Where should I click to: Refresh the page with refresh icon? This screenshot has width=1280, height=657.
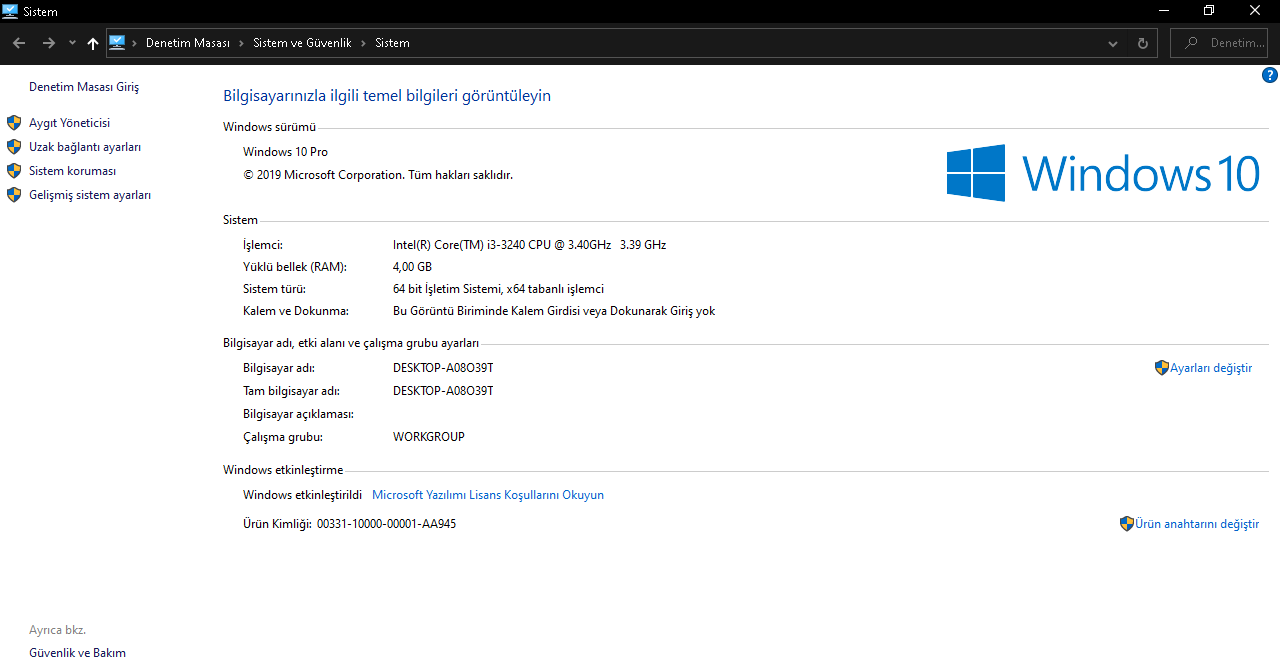(x=1143, y=43)
